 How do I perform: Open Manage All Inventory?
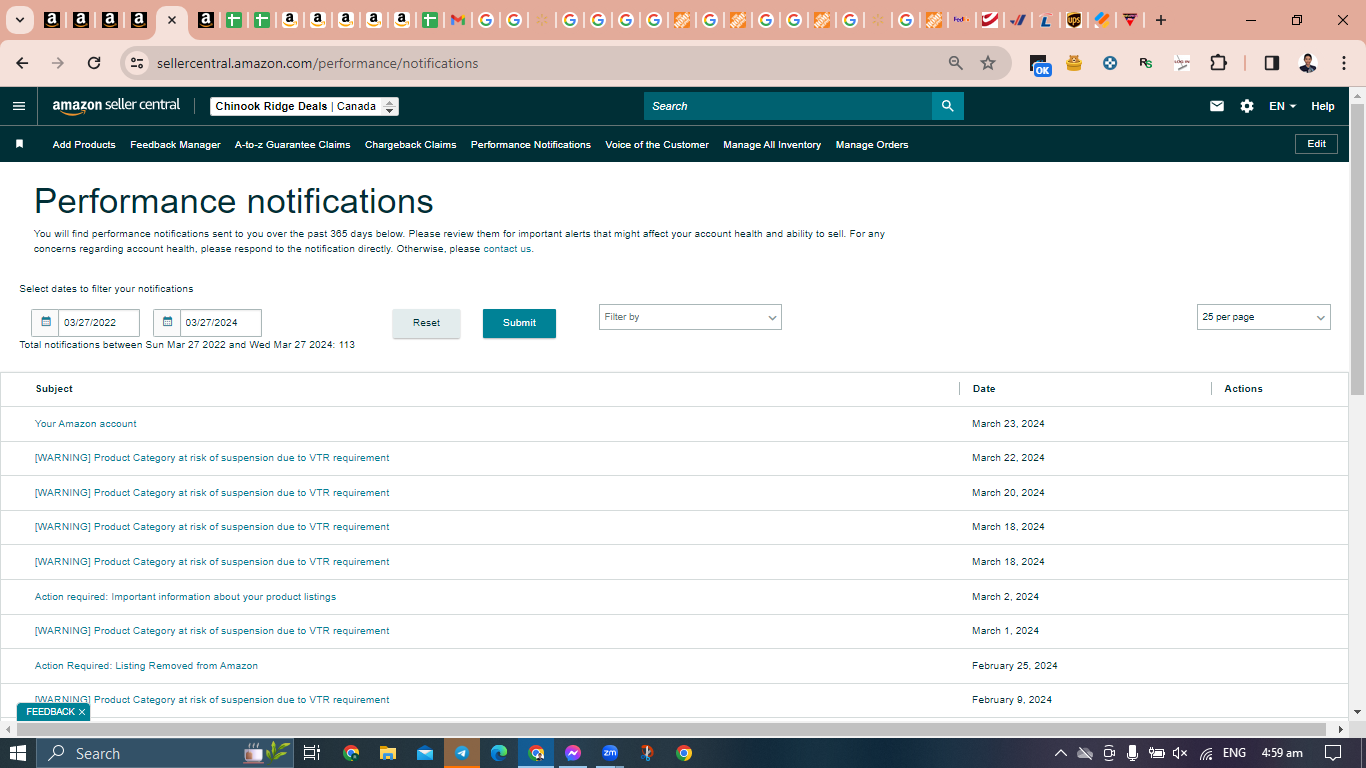tap(772, 145)
